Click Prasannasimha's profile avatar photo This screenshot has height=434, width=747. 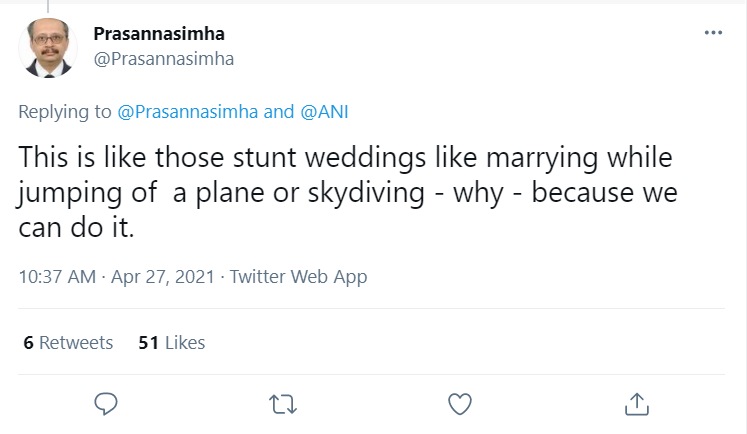pyautogui.click(x=46, y=48)
